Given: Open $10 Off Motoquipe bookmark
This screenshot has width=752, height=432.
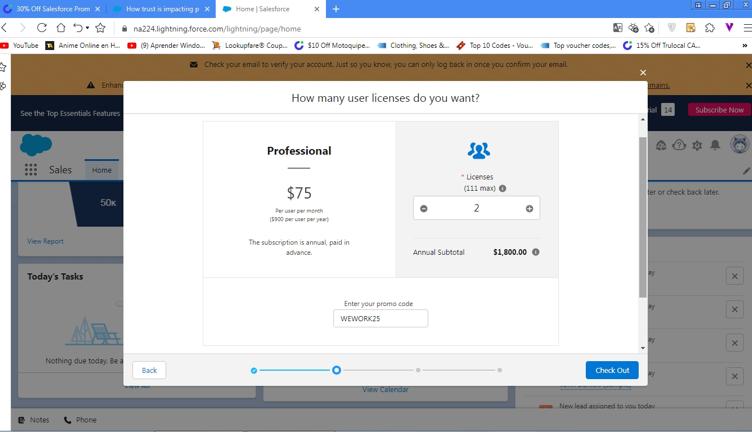Looking at the screenshot, I should point(332,46).
